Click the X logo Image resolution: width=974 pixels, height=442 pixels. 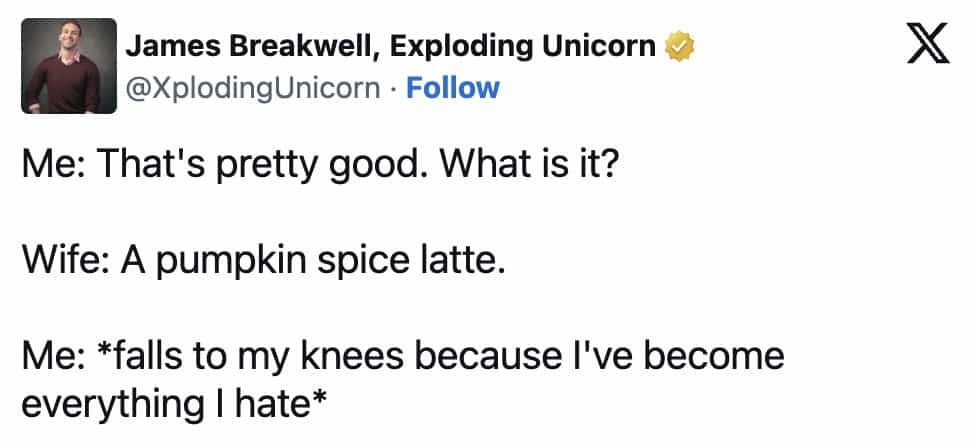[x=926, y=45]
